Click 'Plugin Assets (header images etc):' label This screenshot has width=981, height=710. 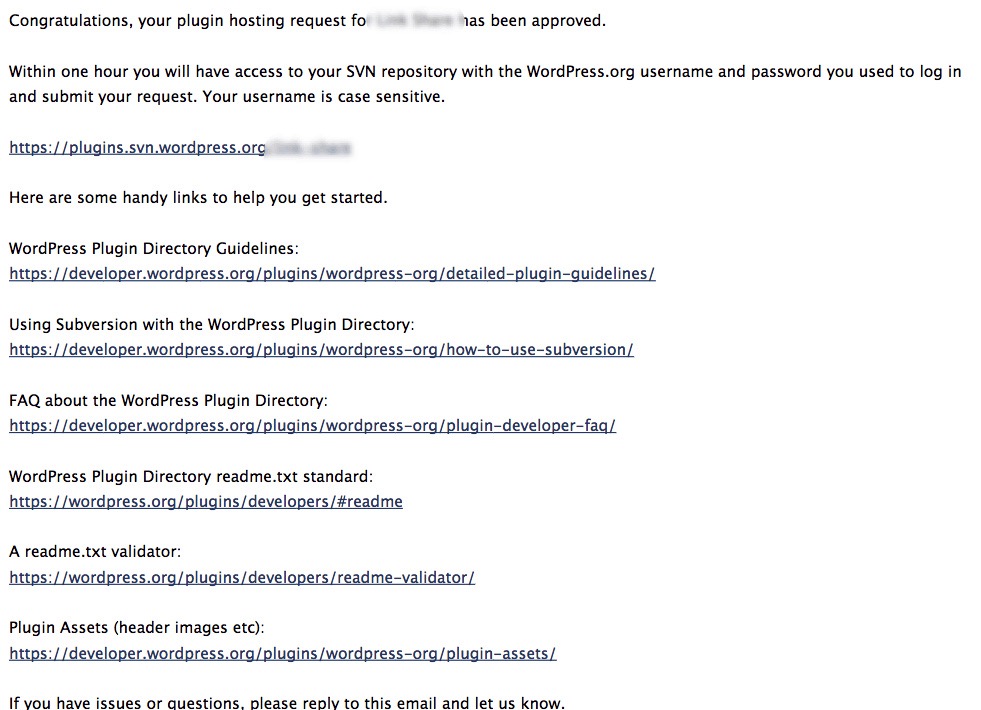136,628
